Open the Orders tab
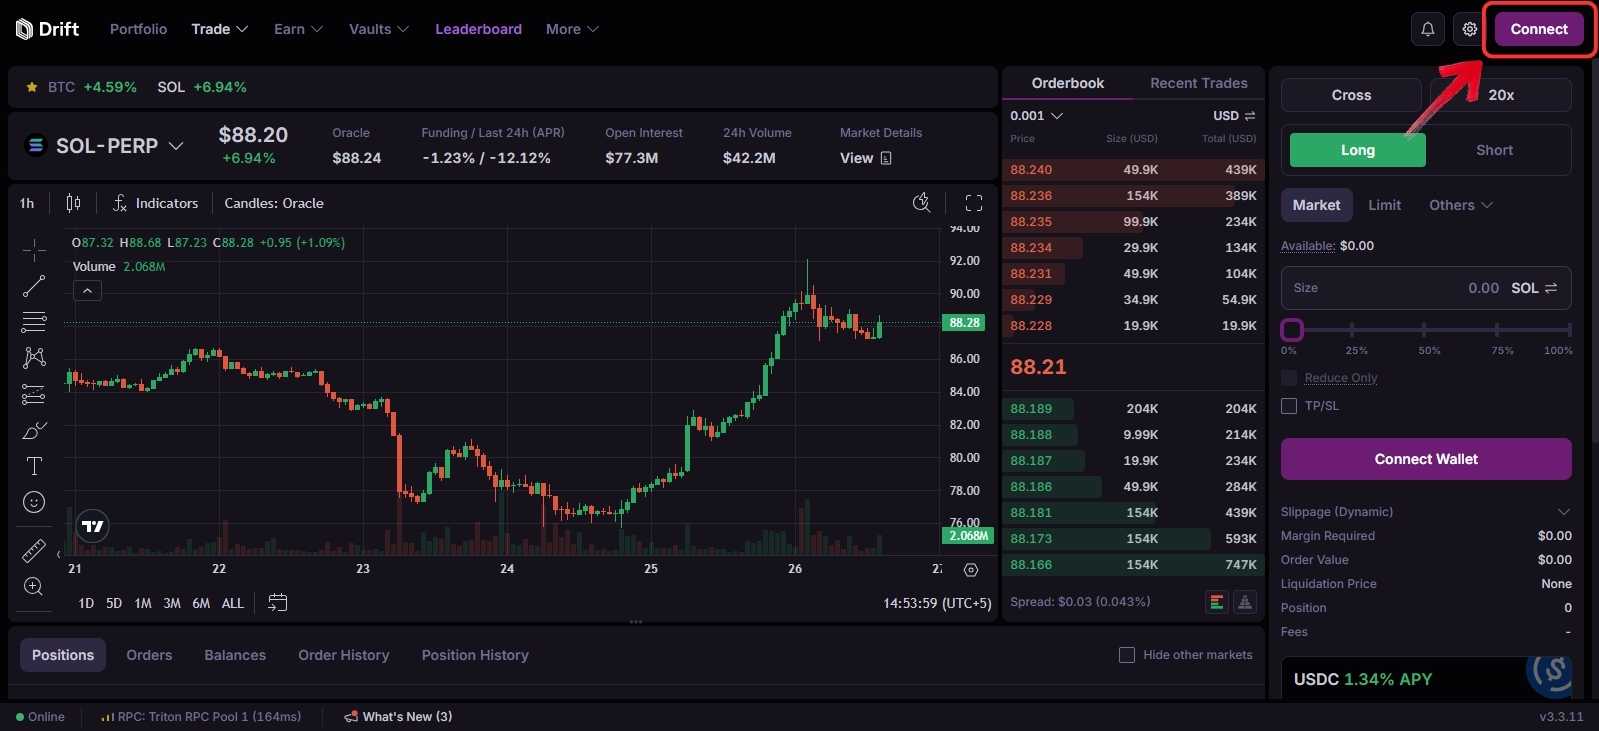This screenshot has height=731, width=1599. (149, 655)
